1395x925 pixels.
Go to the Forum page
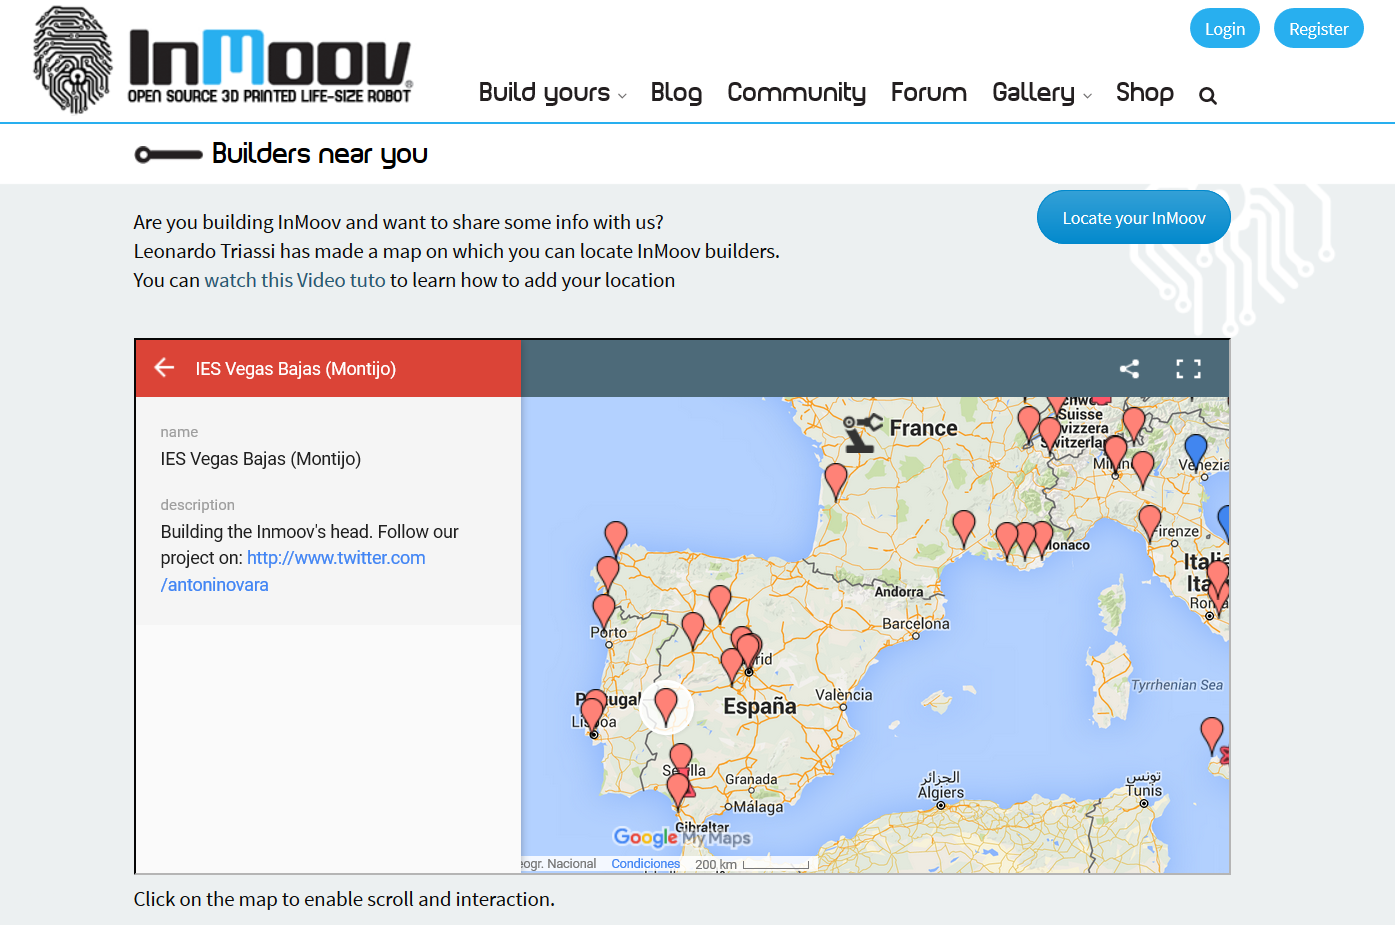(928, 93)
